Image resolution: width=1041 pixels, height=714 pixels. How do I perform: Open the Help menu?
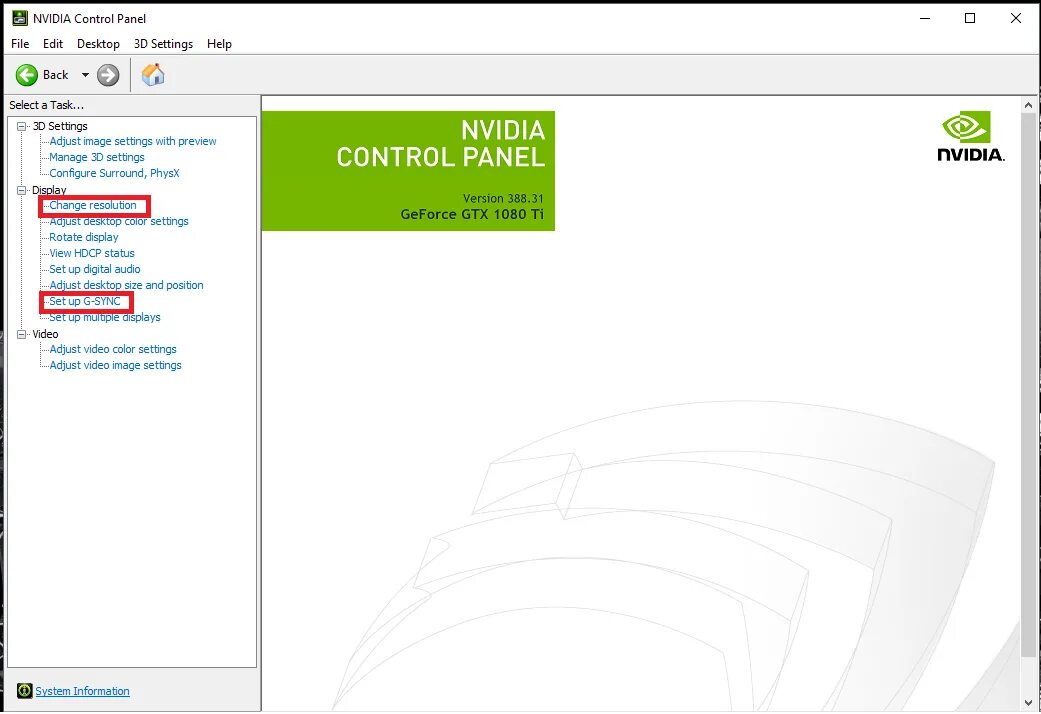point(219,44)
